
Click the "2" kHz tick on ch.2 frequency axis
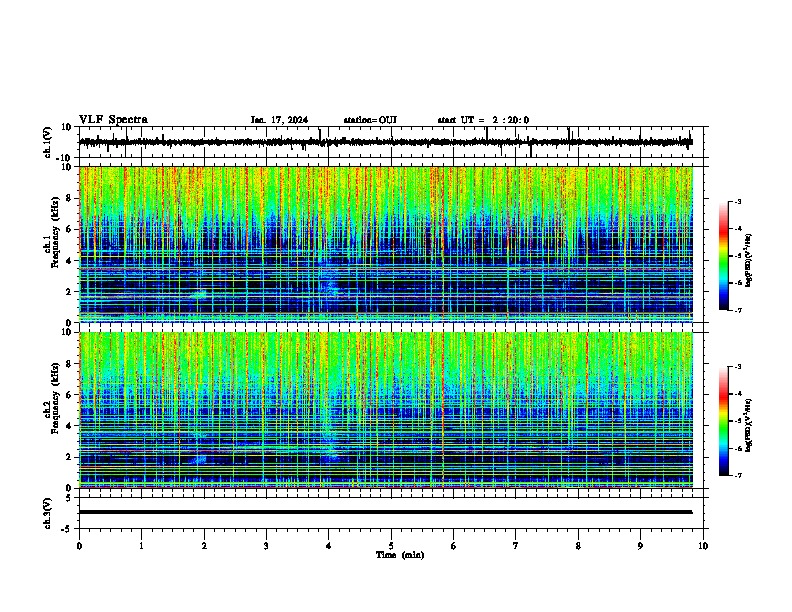pyautogui.click(x=70, y=457)
